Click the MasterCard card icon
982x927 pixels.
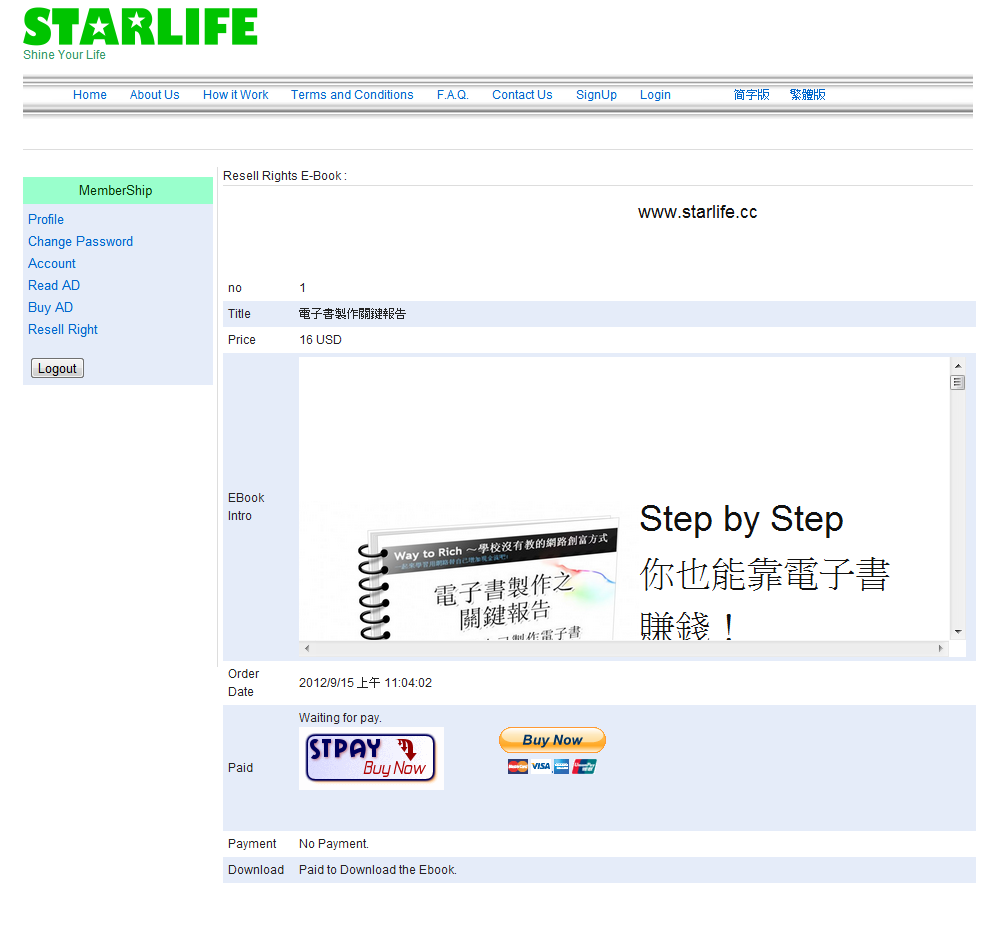click(x=518, y=766)
